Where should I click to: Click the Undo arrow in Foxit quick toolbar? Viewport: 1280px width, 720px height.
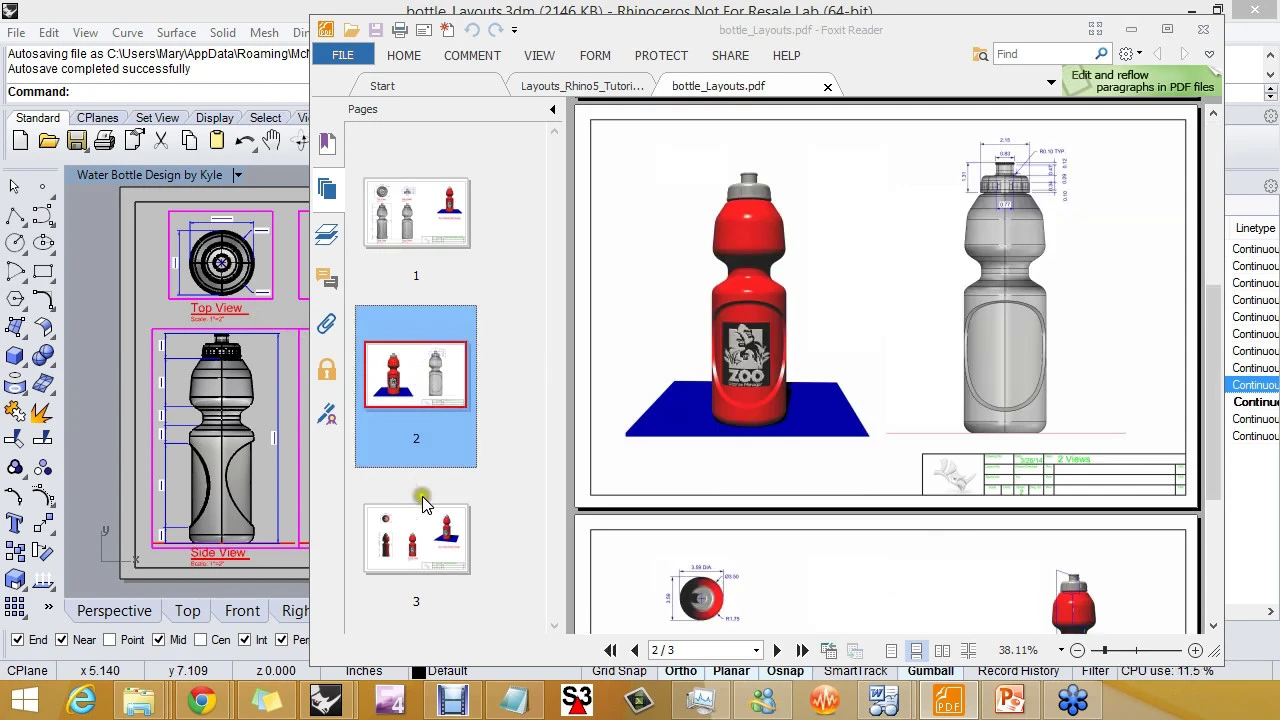tap(473, 30)
